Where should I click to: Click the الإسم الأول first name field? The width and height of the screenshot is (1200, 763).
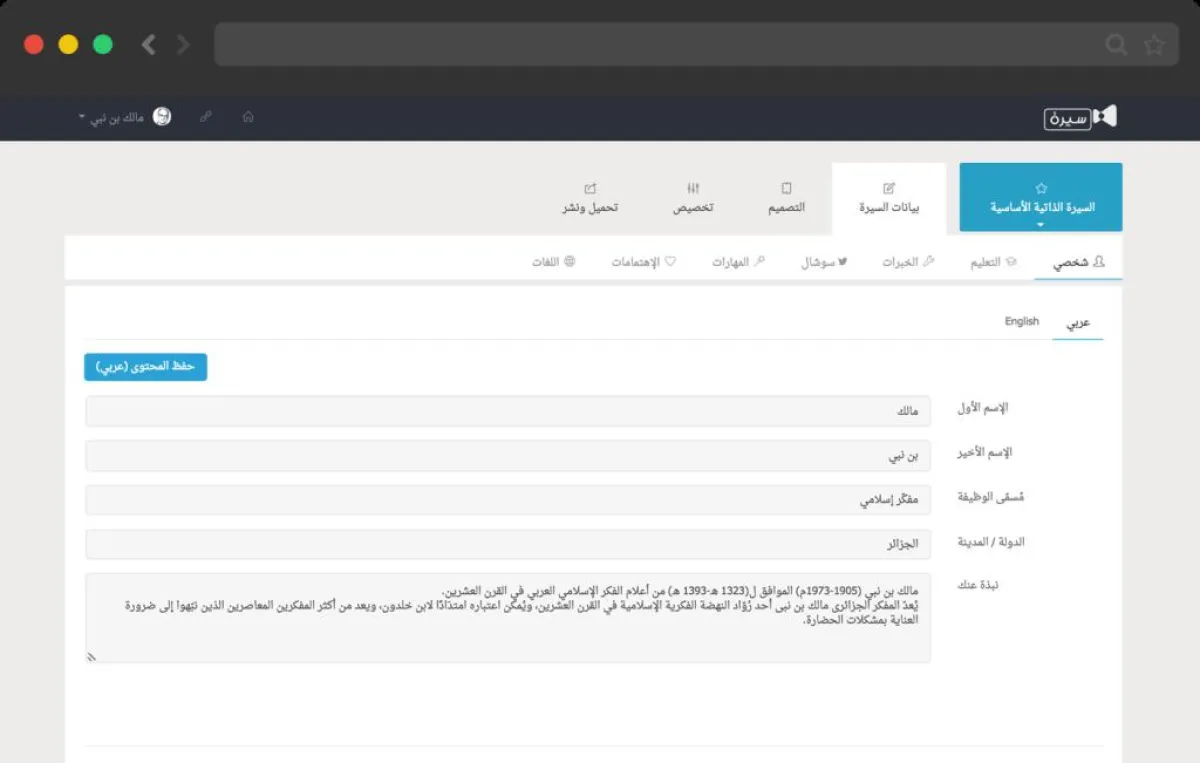[507, 411]
